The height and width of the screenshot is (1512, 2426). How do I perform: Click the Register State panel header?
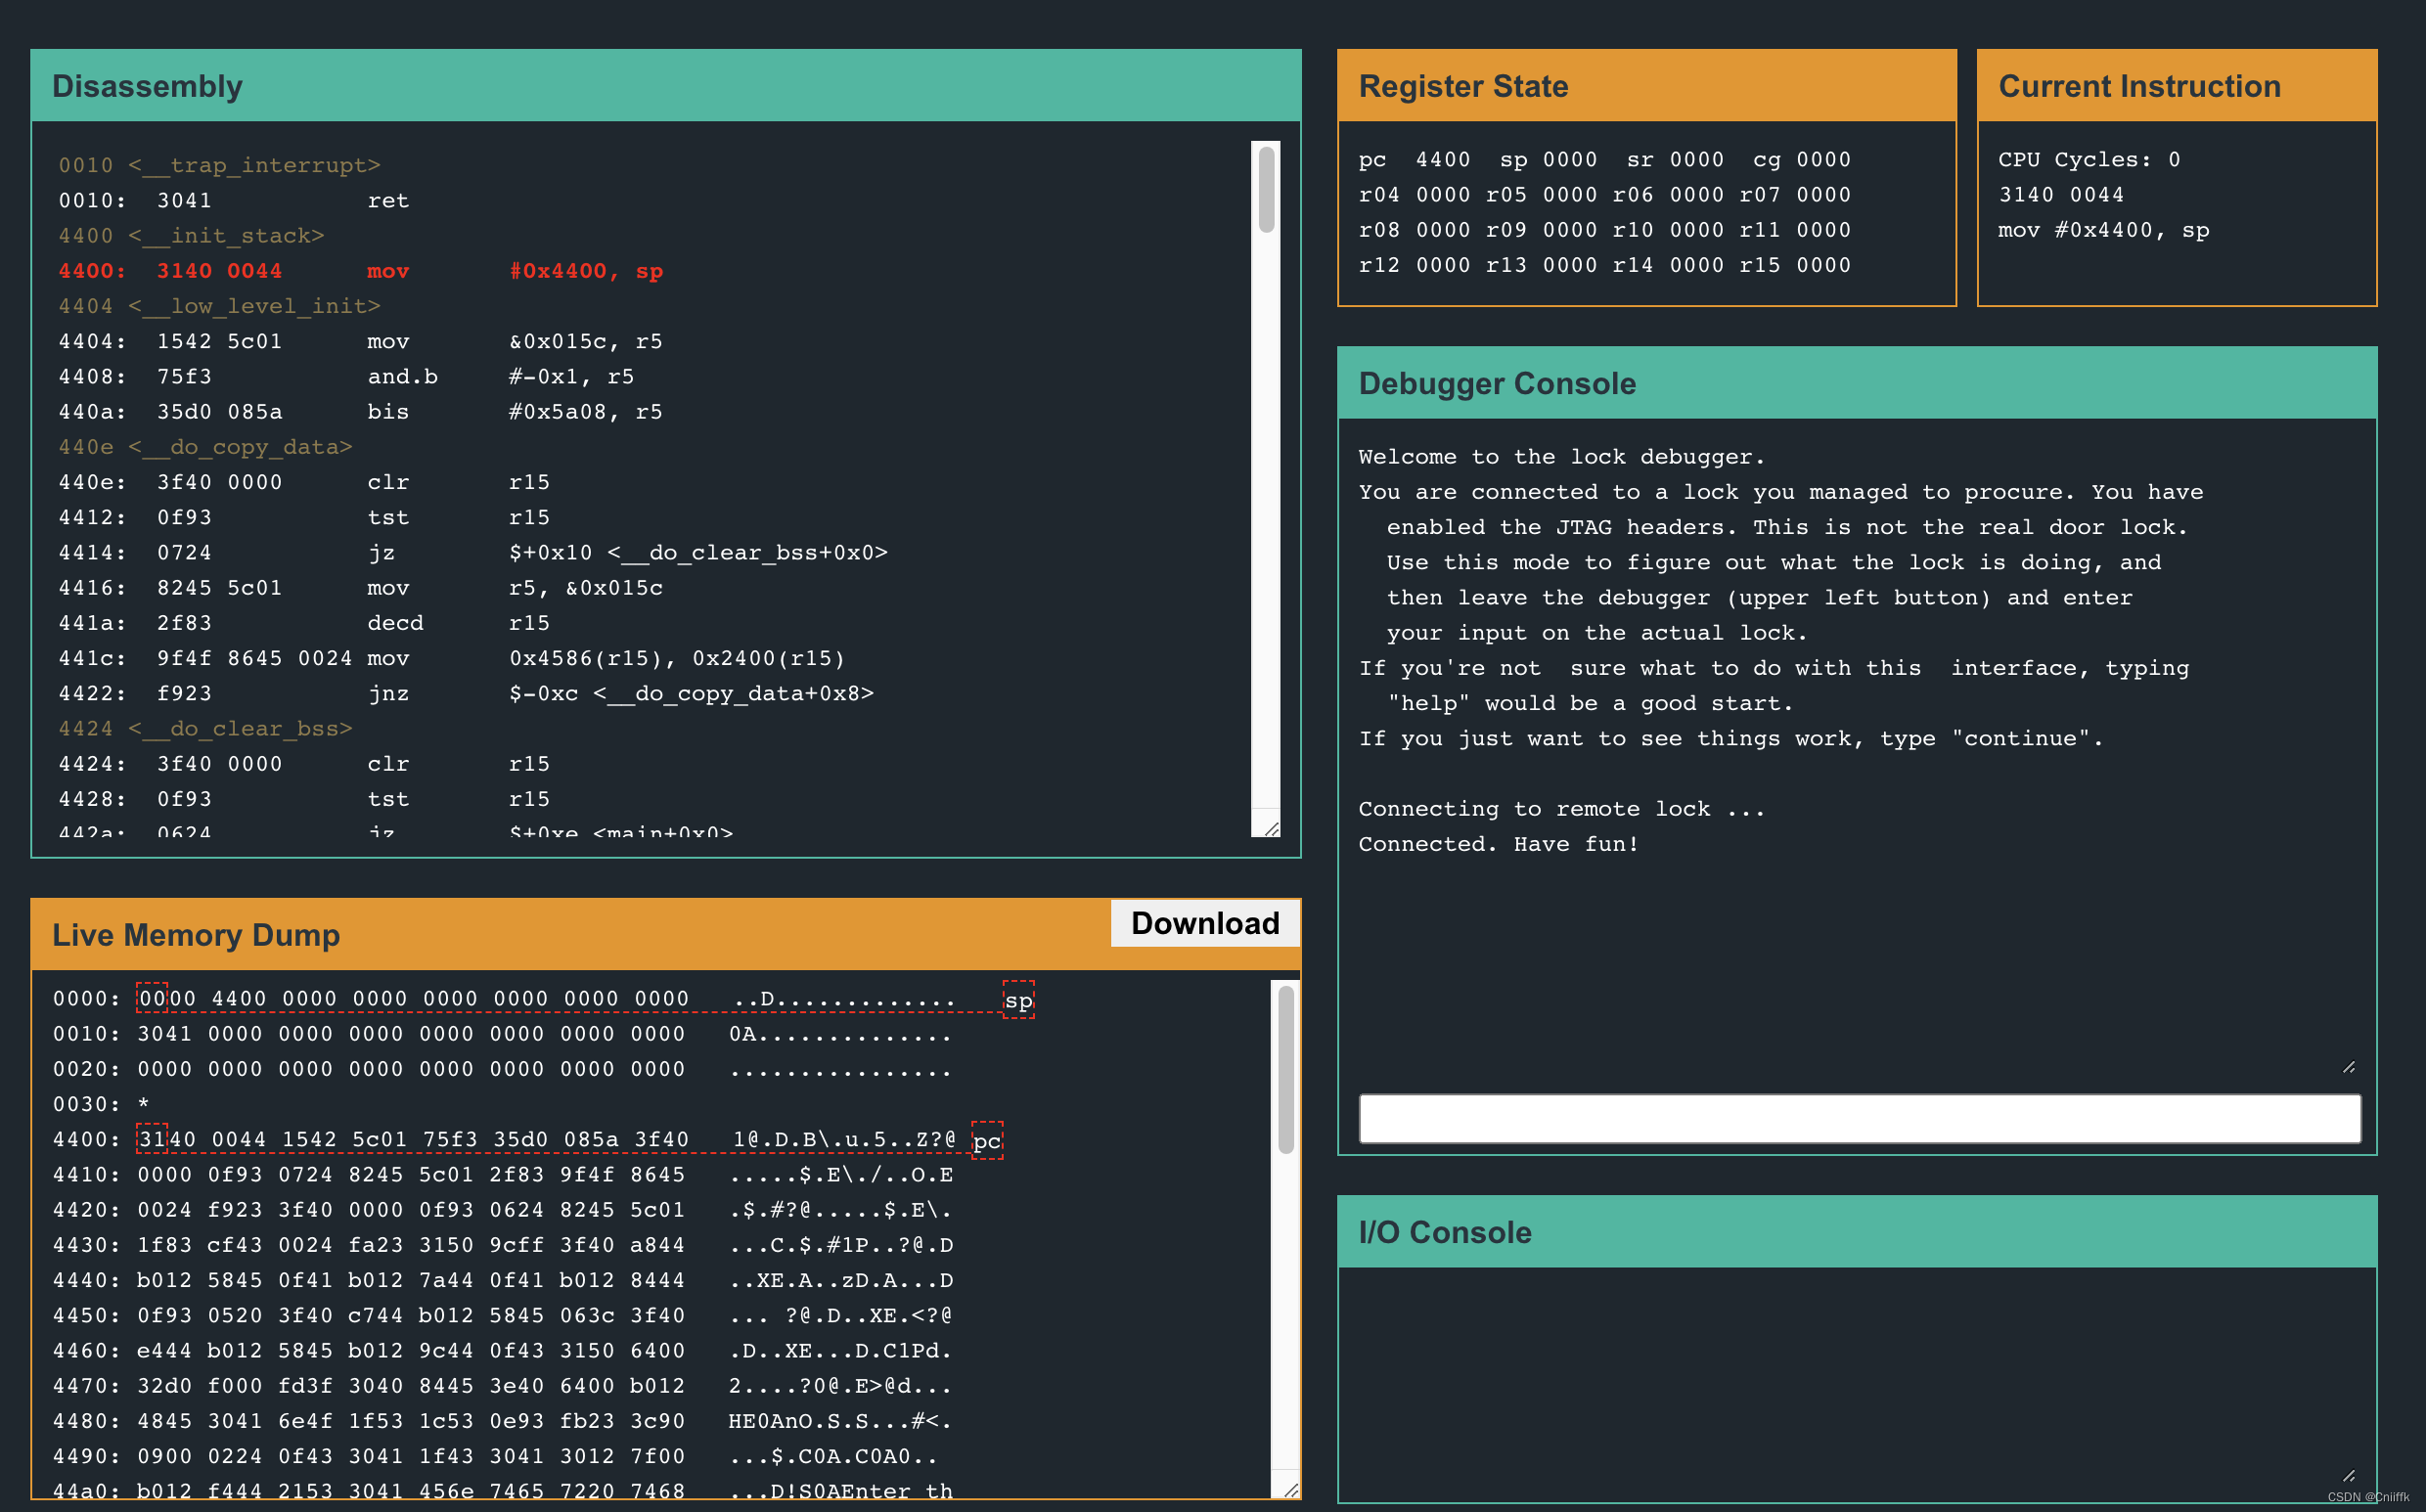pos(1647,86)
